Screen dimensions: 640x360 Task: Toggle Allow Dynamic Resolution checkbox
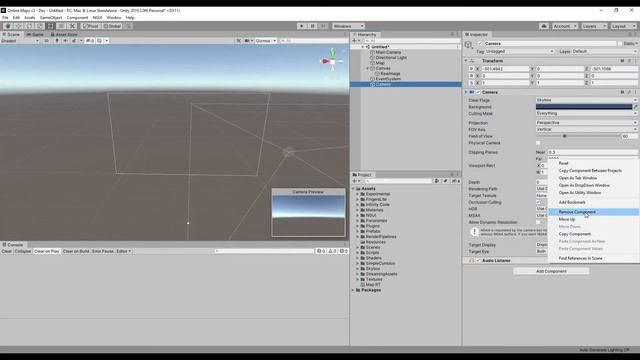(x=538, y=222)
